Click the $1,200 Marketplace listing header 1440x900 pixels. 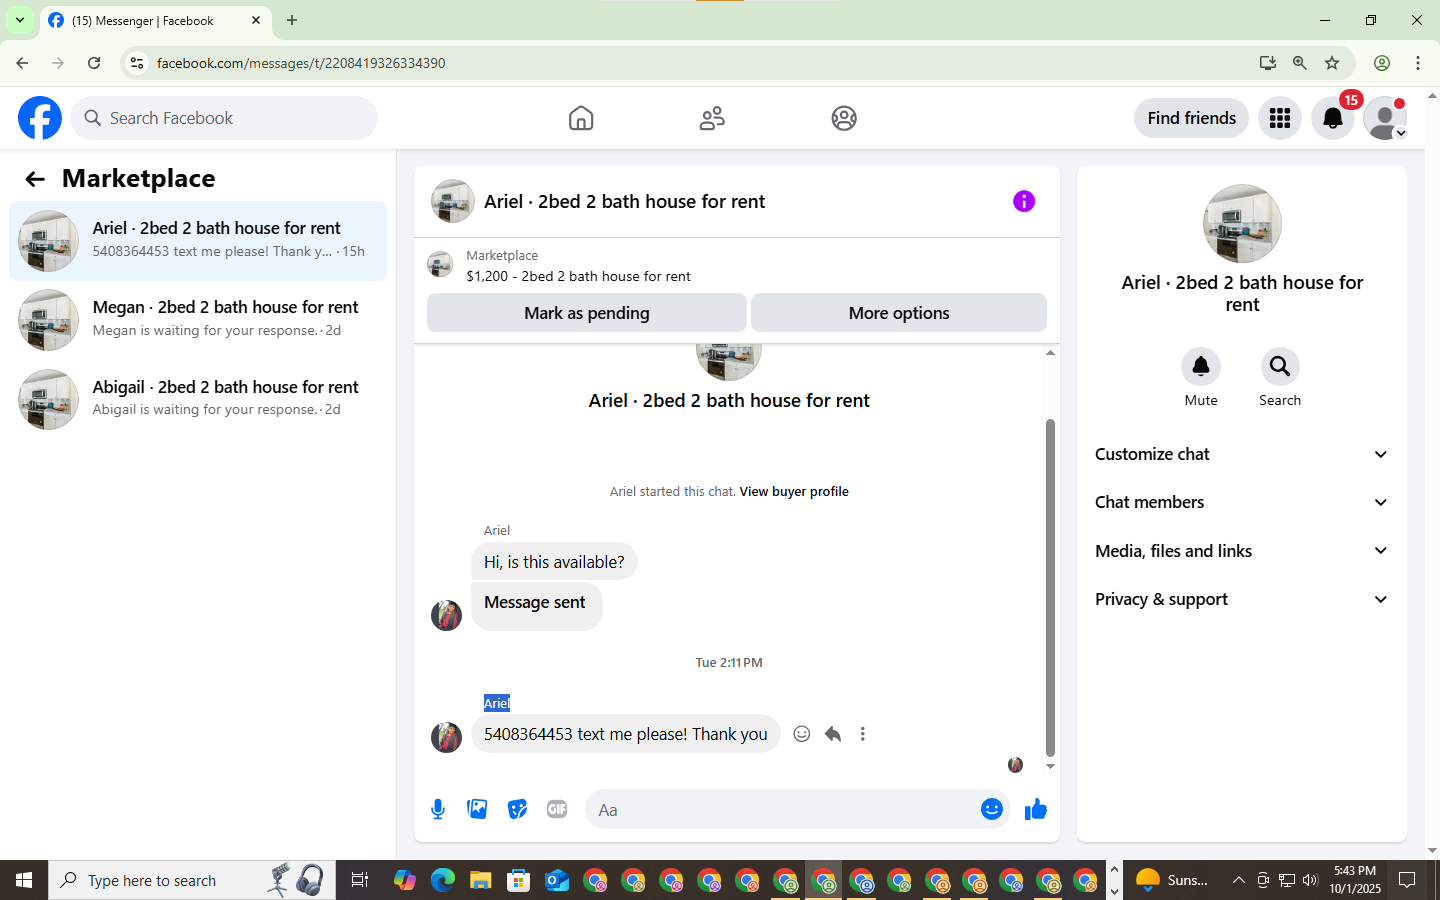click(x=737, y=266)
